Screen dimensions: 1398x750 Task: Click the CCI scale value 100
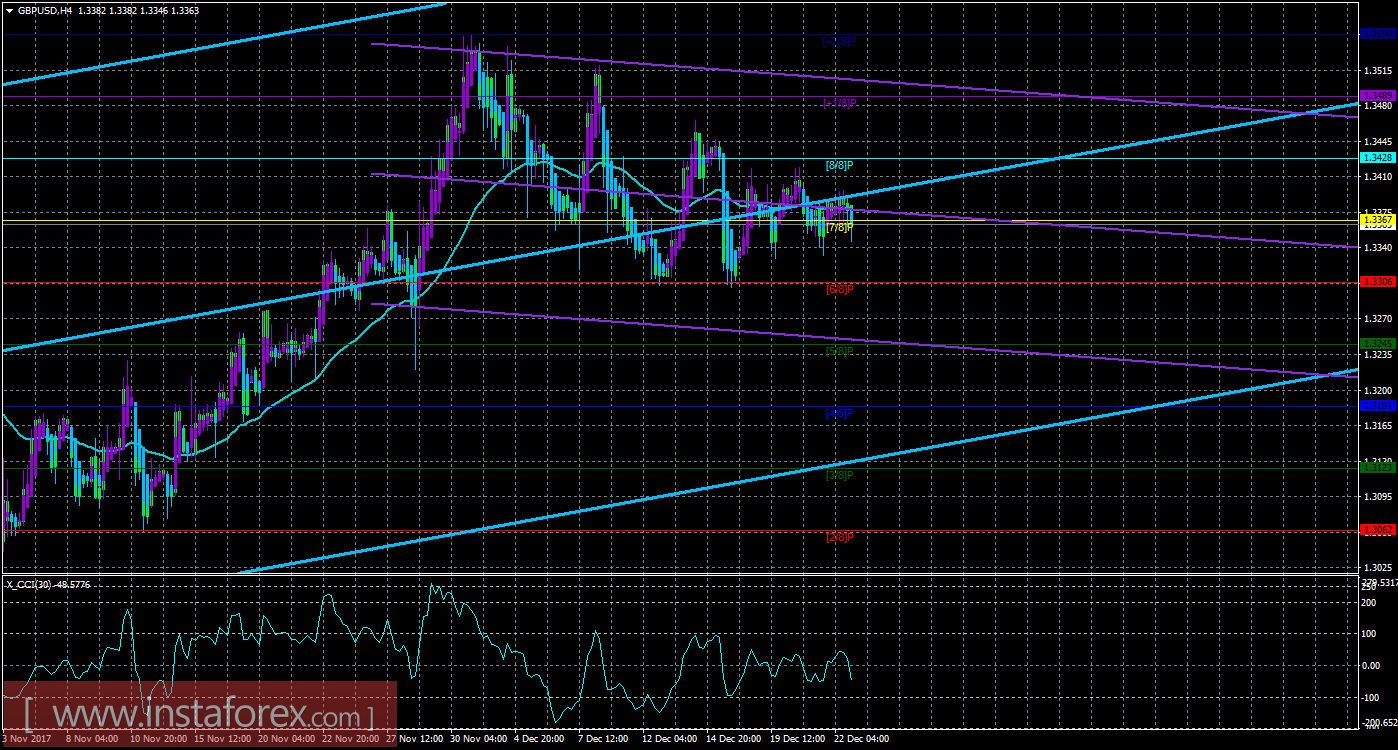(x=1371, y=634)
